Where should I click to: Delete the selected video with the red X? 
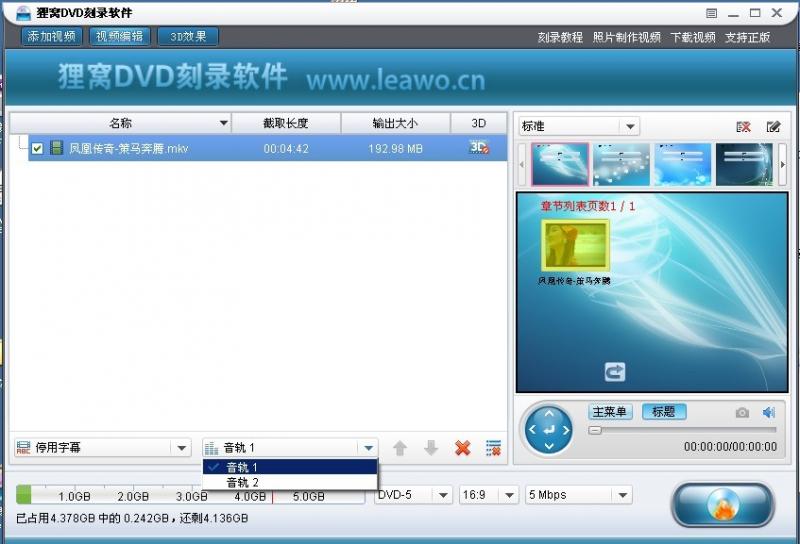click(462, 448)
